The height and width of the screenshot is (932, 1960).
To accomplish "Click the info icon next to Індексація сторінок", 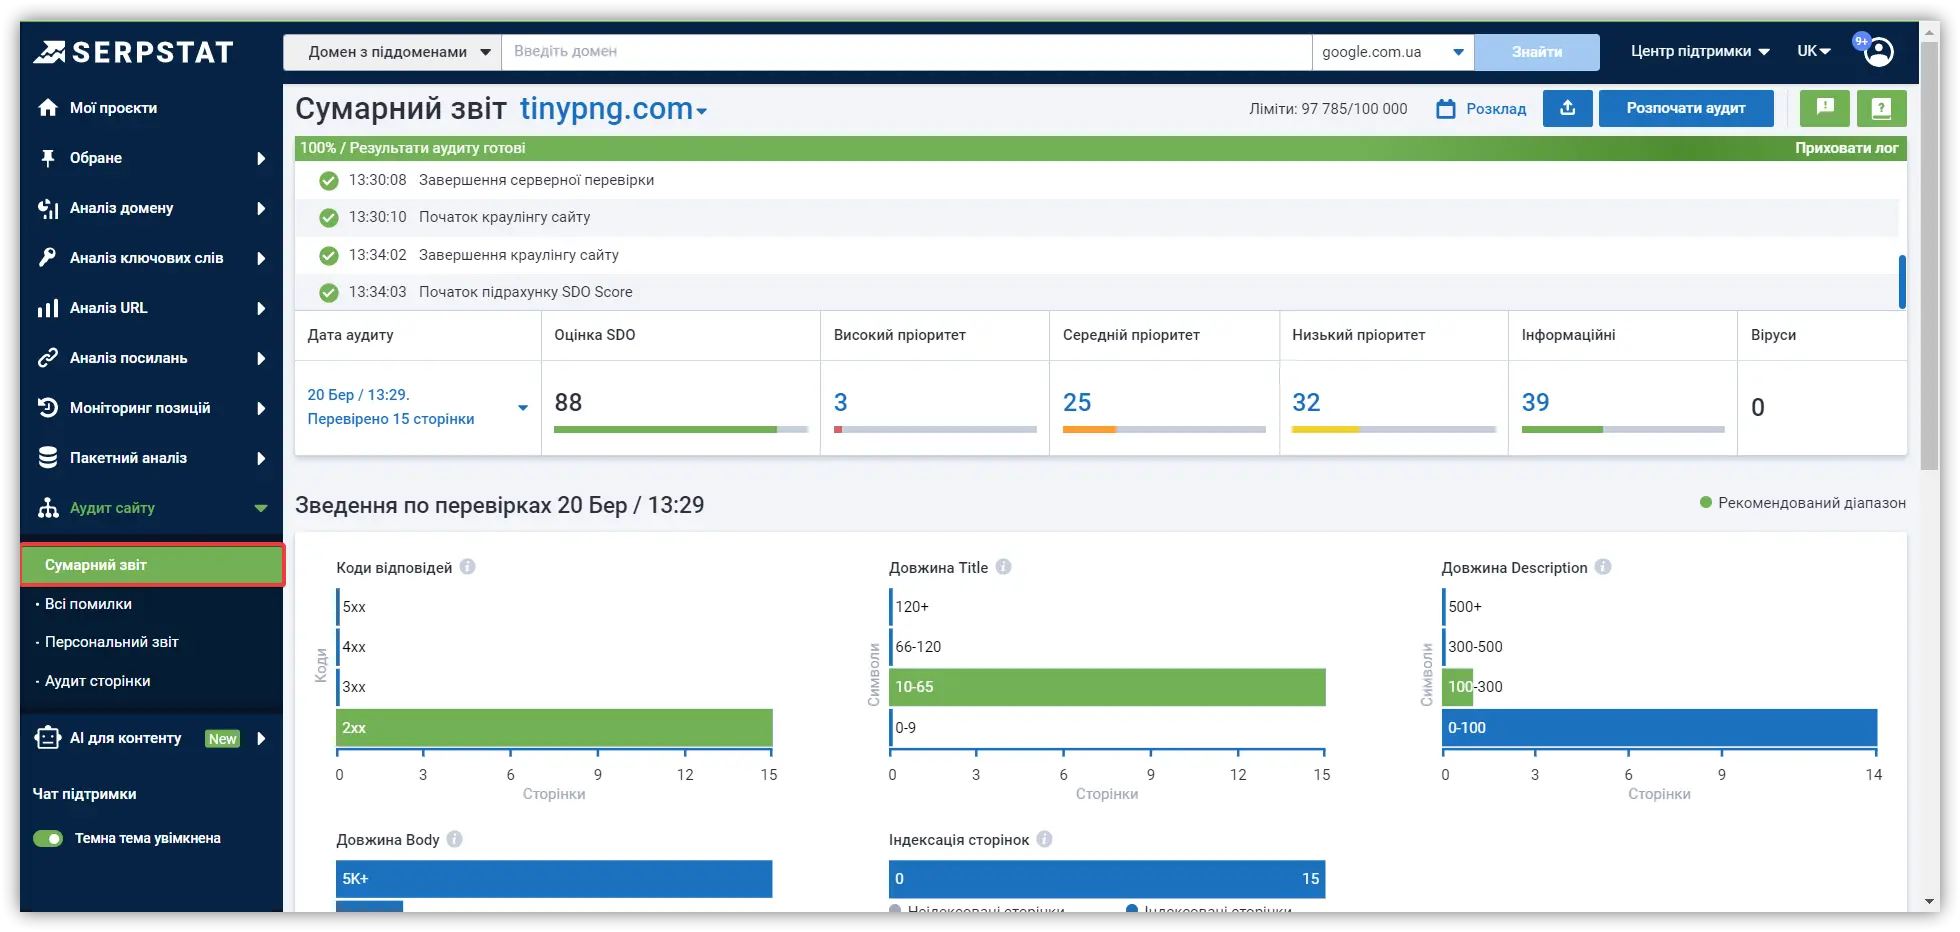I will pos(1044,839).
